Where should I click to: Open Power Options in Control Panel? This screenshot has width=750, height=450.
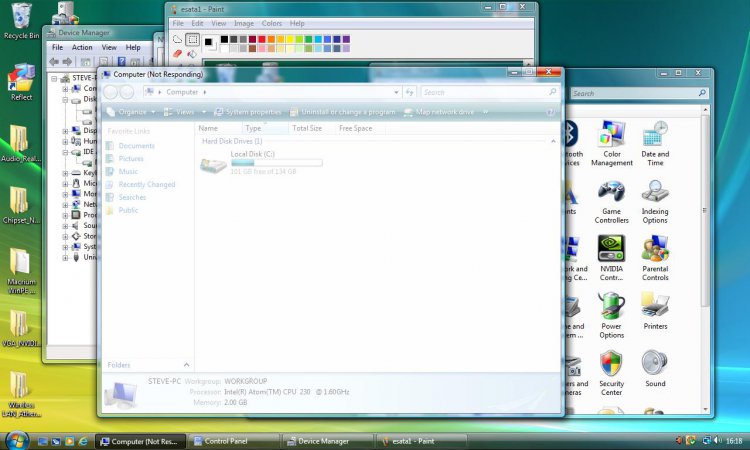click(x=611, y=316)
